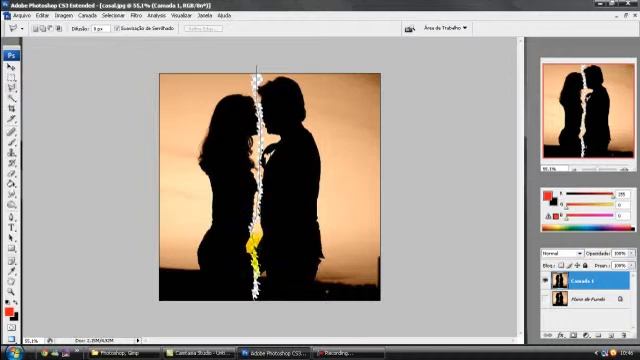Click foreground swatch in Color panel
Image resolution: width=640 pixels, height=360 pixels.
tap(547, 196)
